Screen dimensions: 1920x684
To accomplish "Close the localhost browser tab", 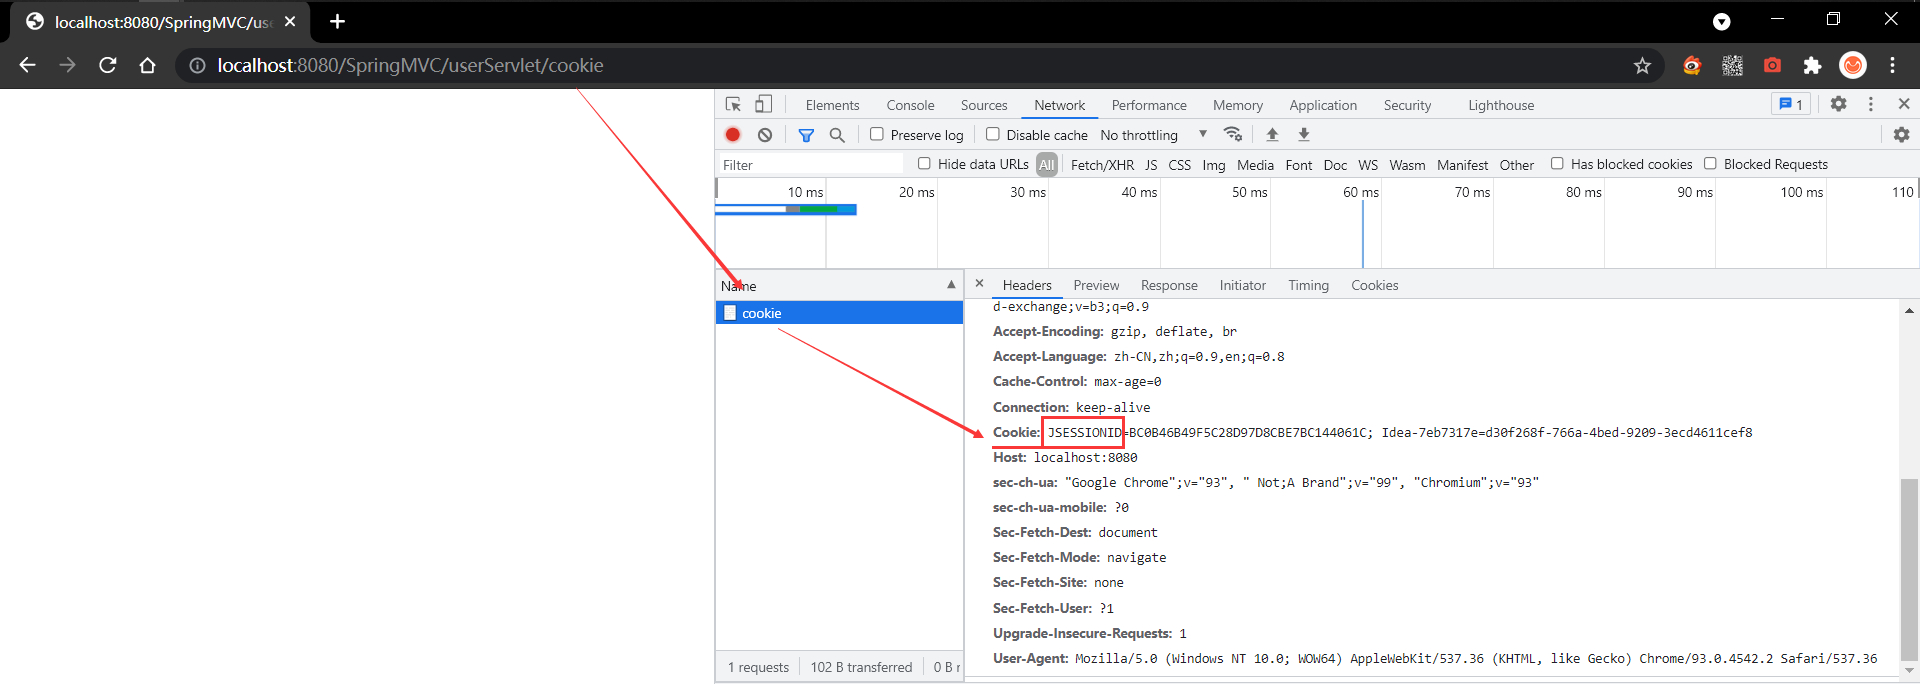I will (x=290, y=21).
